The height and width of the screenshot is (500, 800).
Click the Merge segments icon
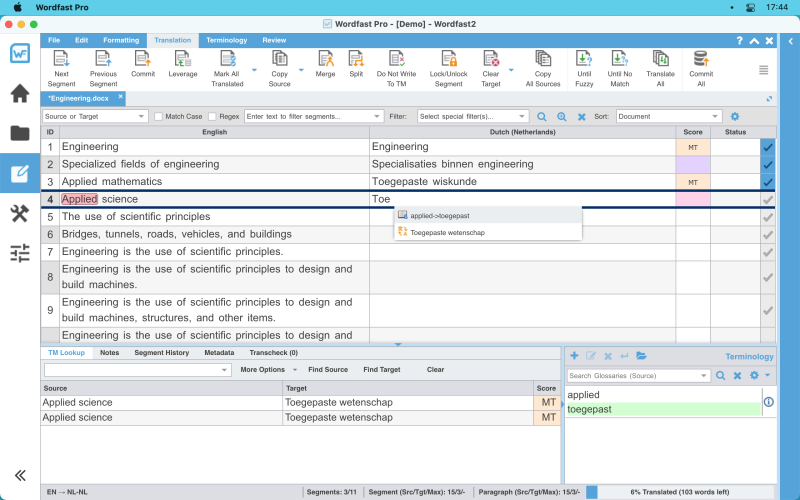pyautogui.click(x=325, y=60)
